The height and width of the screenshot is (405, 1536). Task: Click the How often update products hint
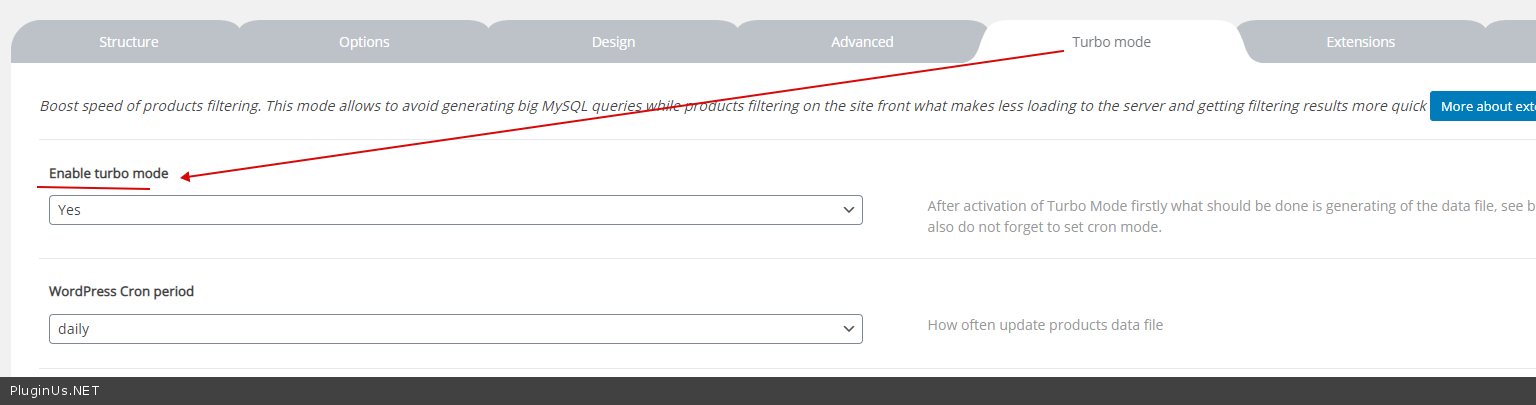coord(1045,325)
